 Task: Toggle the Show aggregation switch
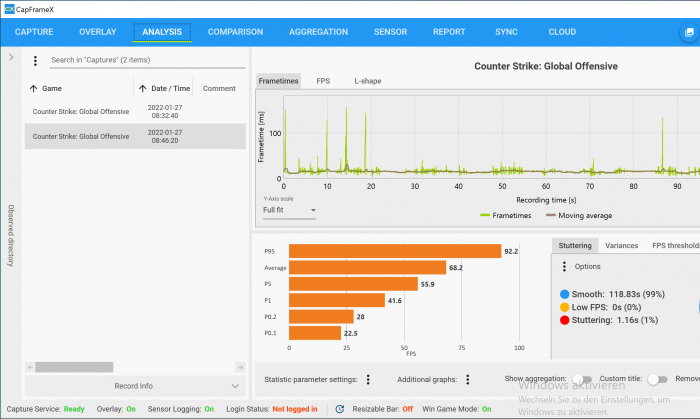click(x=580, y=380)
